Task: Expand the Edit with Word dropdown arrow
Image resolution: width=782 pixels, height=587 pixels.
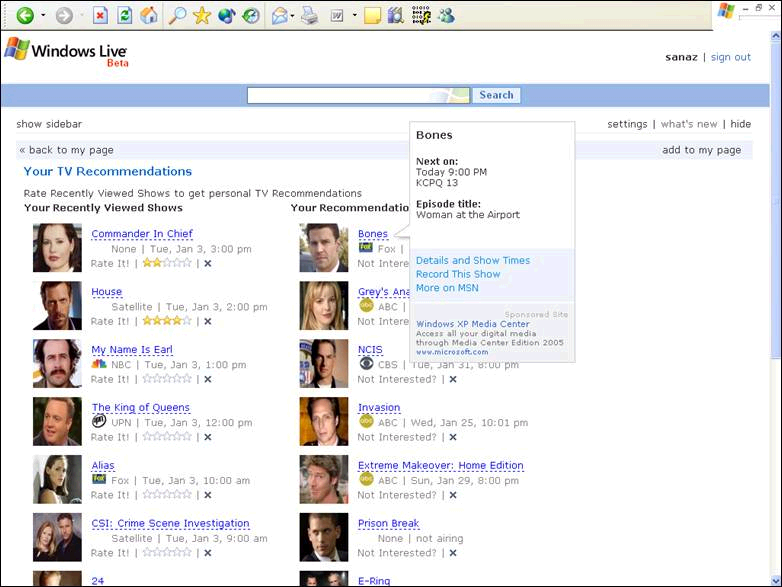Action: (x=355, y=15)
